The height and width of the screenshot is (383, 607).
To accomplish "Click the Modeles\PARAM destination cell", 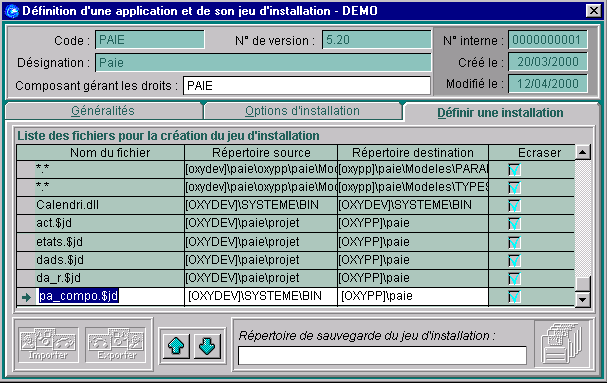I will (413, 169).
